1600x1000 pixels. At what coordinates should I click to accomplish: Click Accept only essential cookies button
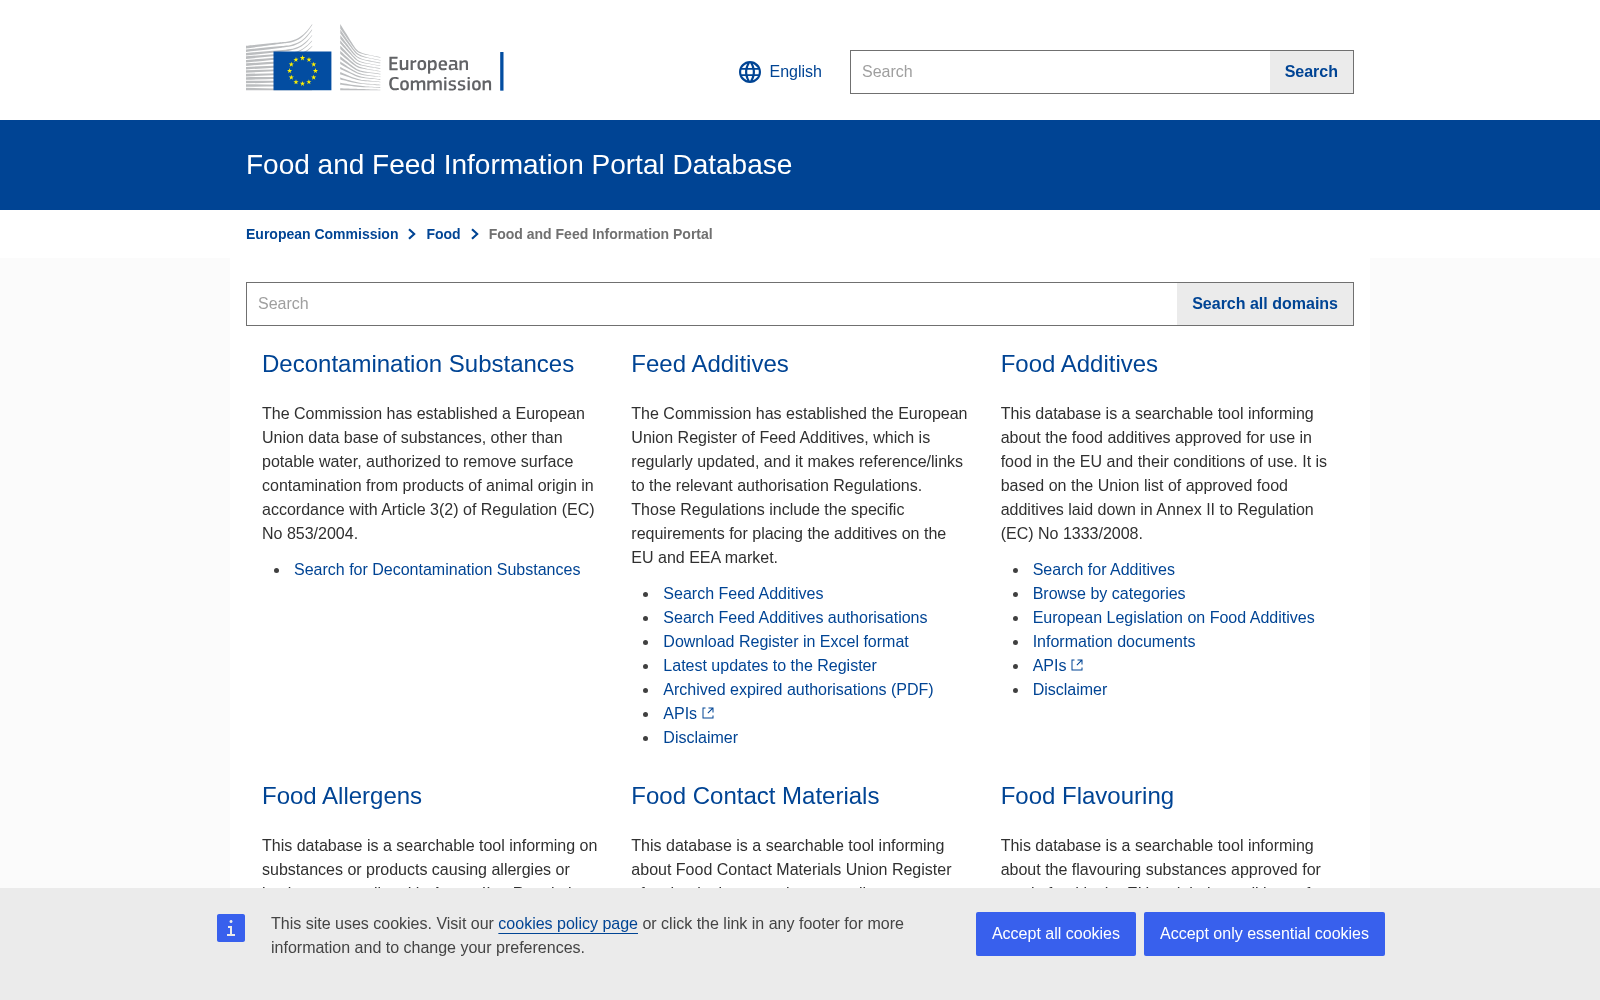[1264, 934]
